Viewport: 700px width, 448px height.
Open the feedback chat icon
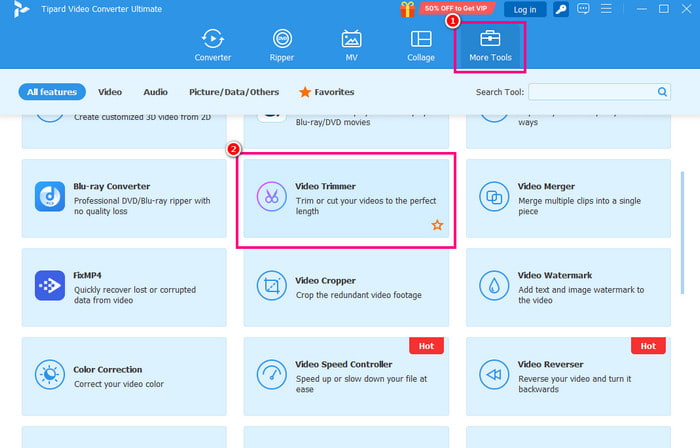point(583,9)
